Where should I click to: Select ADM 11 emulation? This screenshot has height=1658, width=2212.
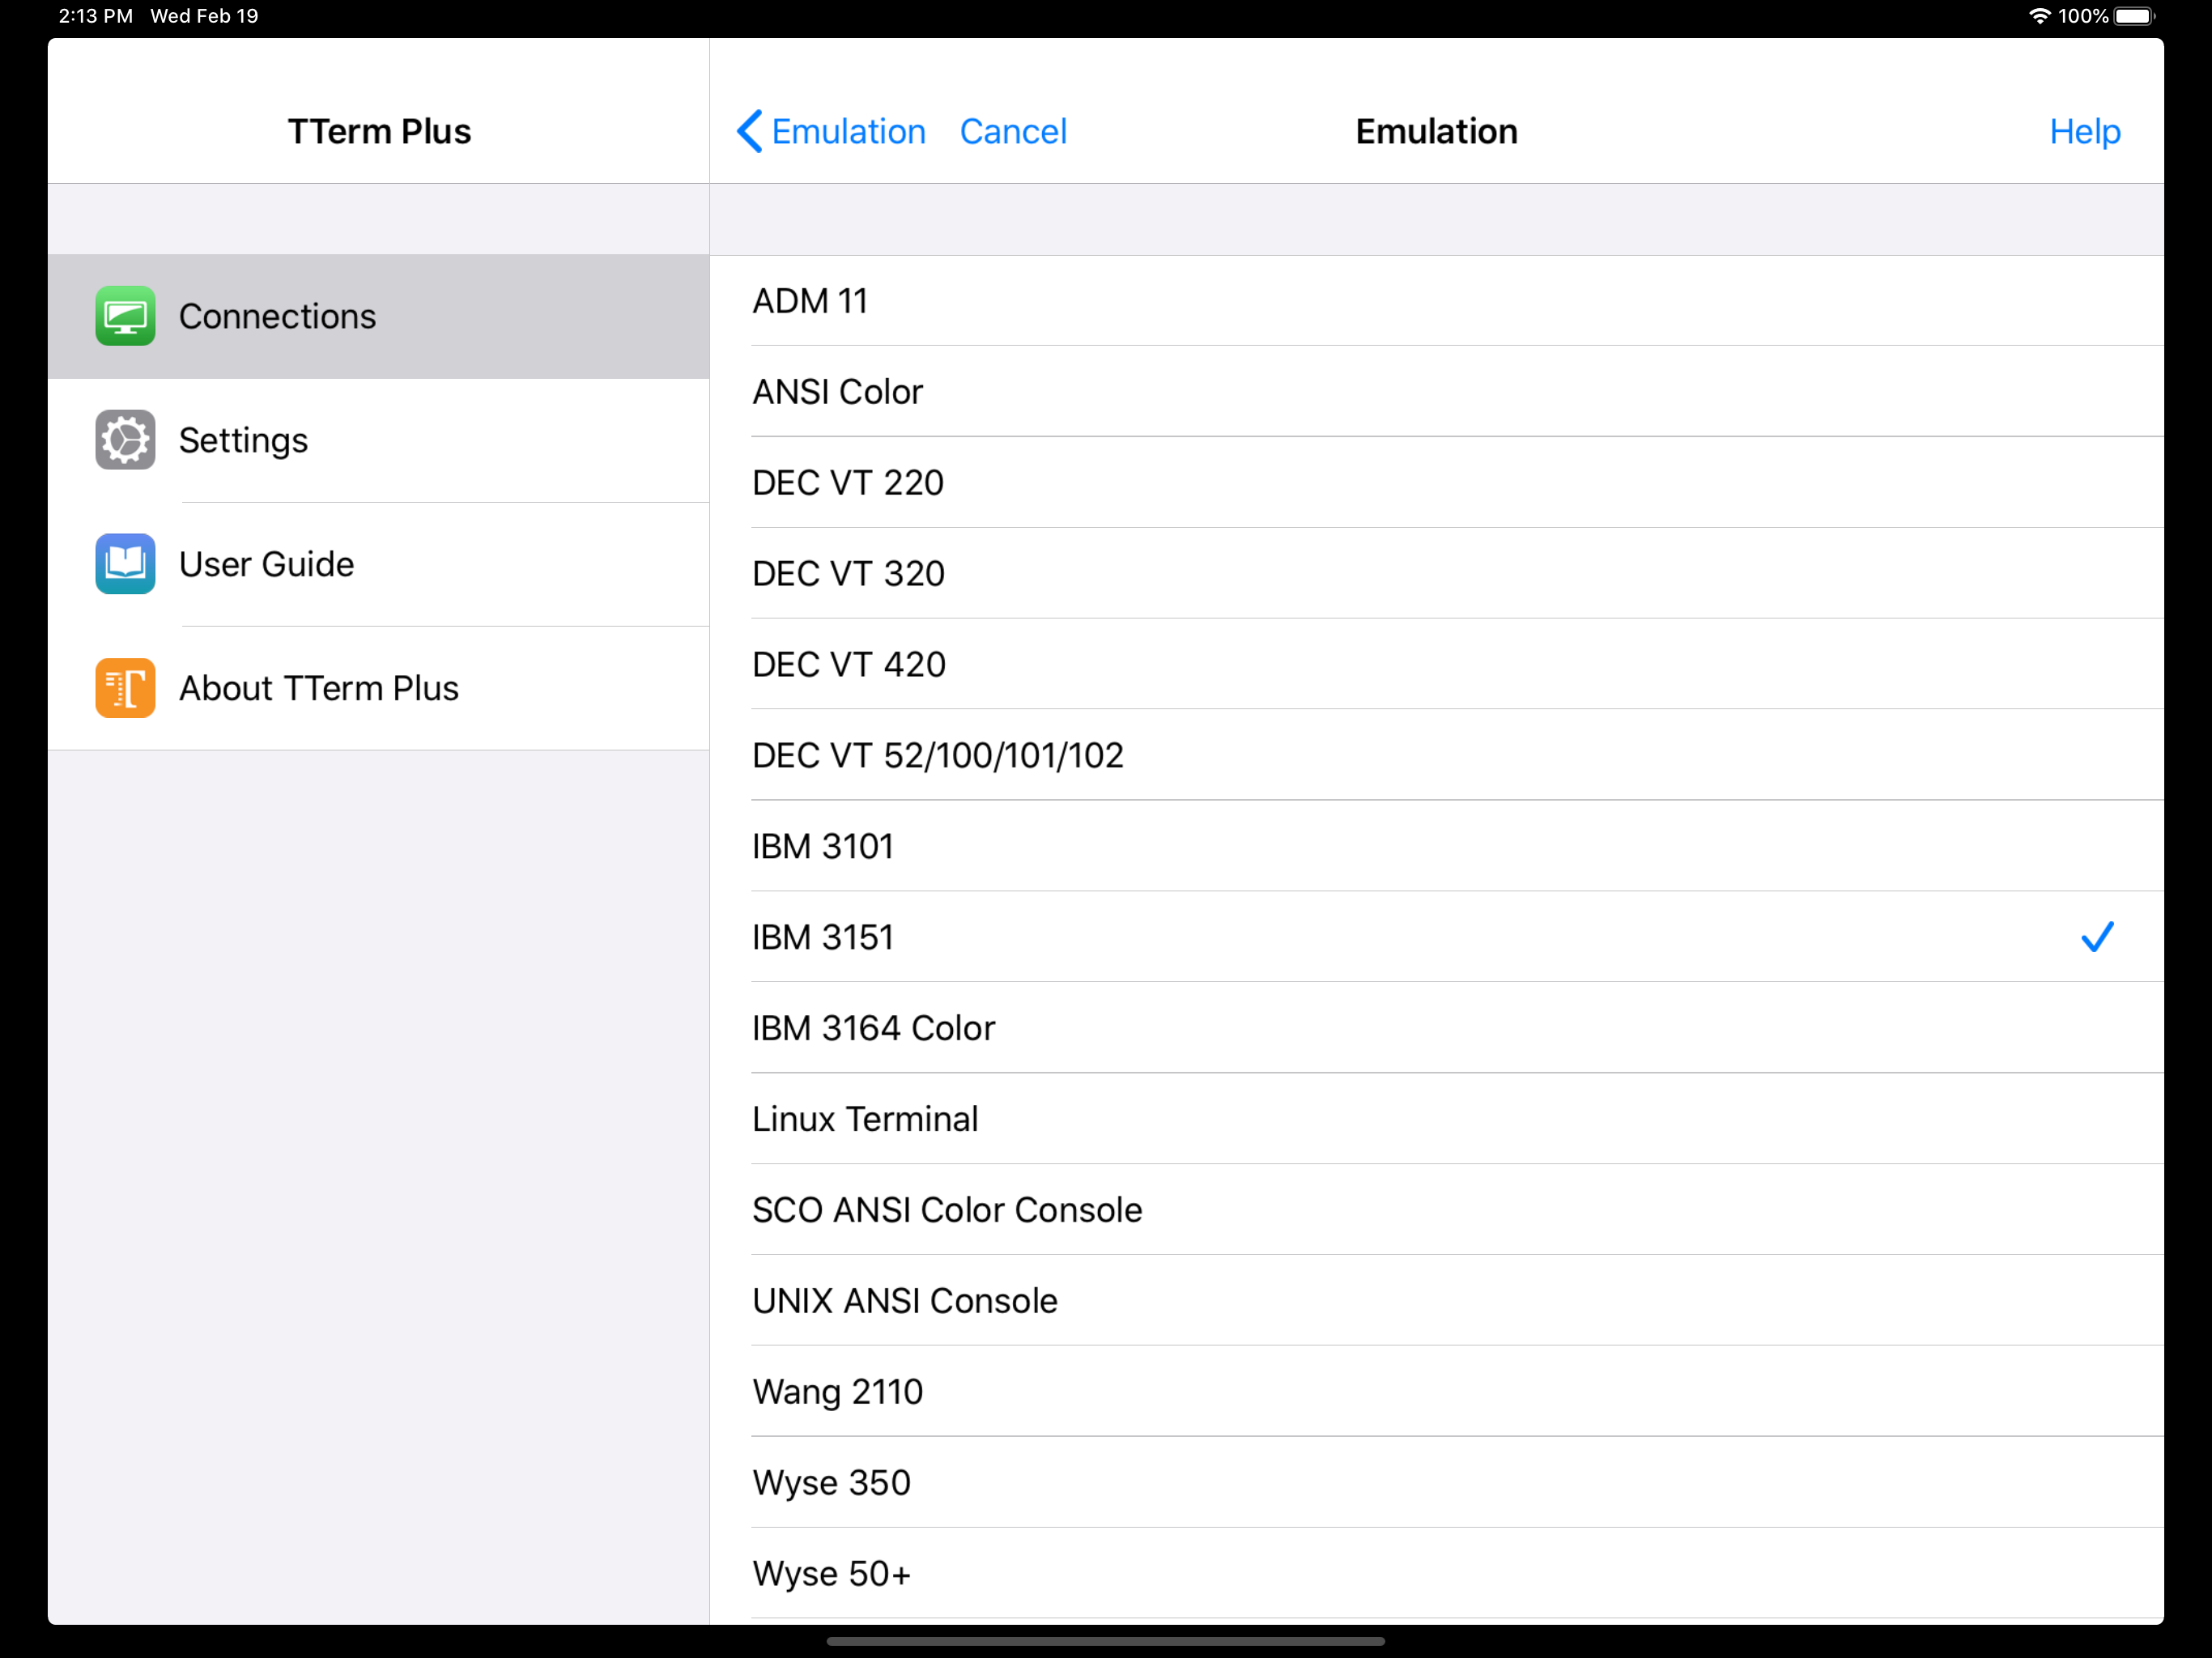(x=1436, y=301)
